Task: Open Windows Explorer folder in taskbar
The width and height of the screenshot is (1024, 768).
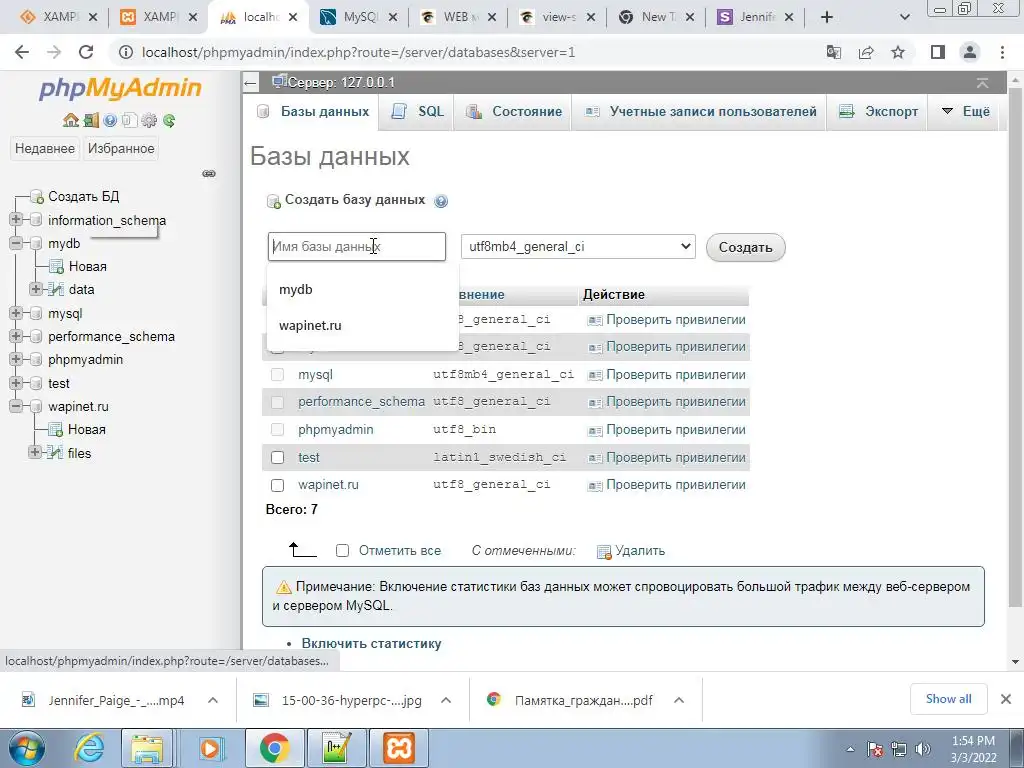Action: [x=147, y=748]
